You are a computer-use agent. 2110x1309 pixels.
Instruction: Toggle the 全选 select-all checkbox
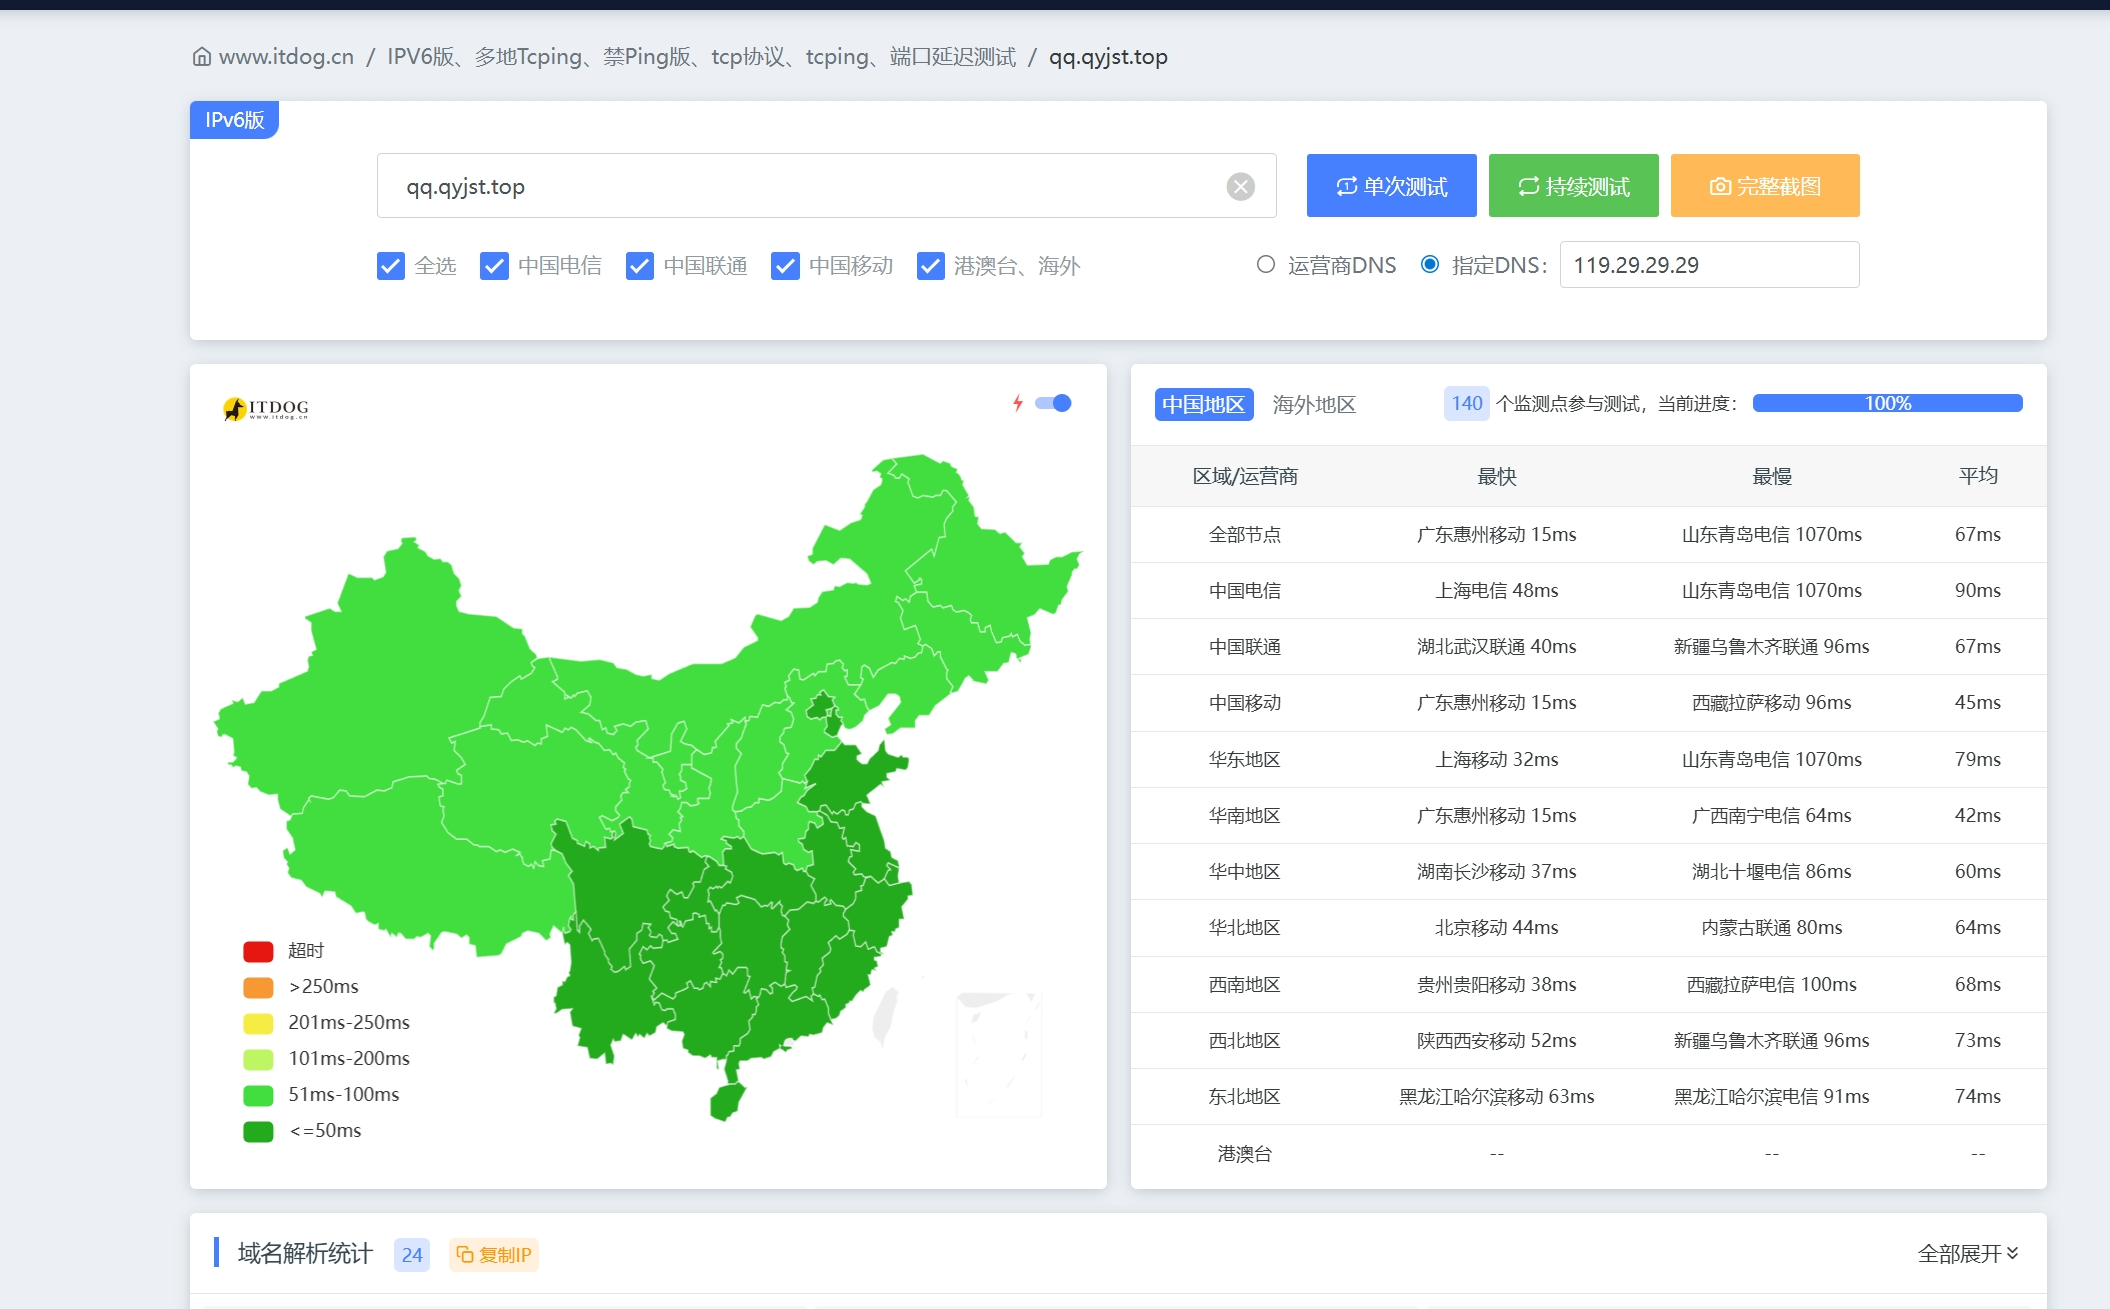[x=390, y=266]
